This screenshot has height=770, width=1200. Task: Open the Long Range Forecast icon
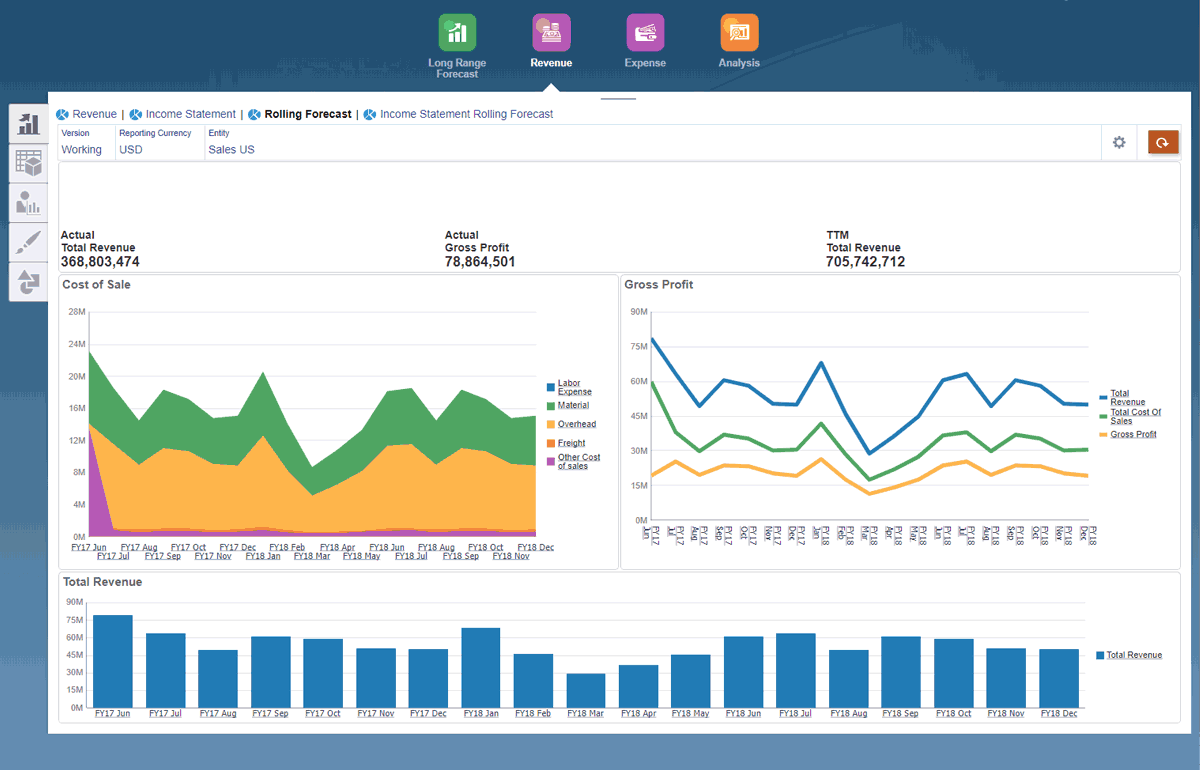457,33
